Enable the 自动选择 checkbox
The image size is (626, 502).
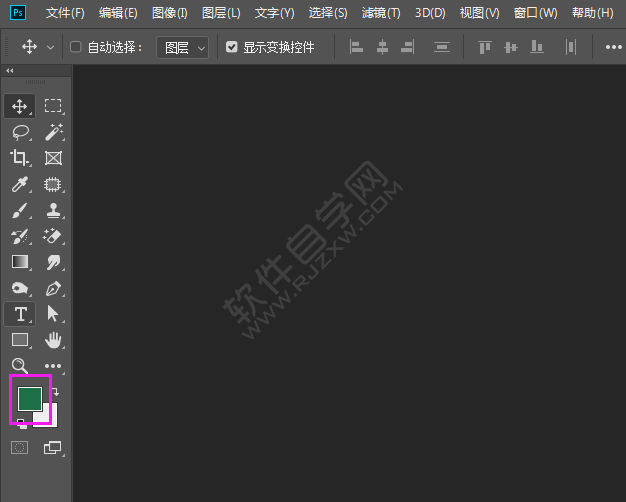[x=75, y=47]
